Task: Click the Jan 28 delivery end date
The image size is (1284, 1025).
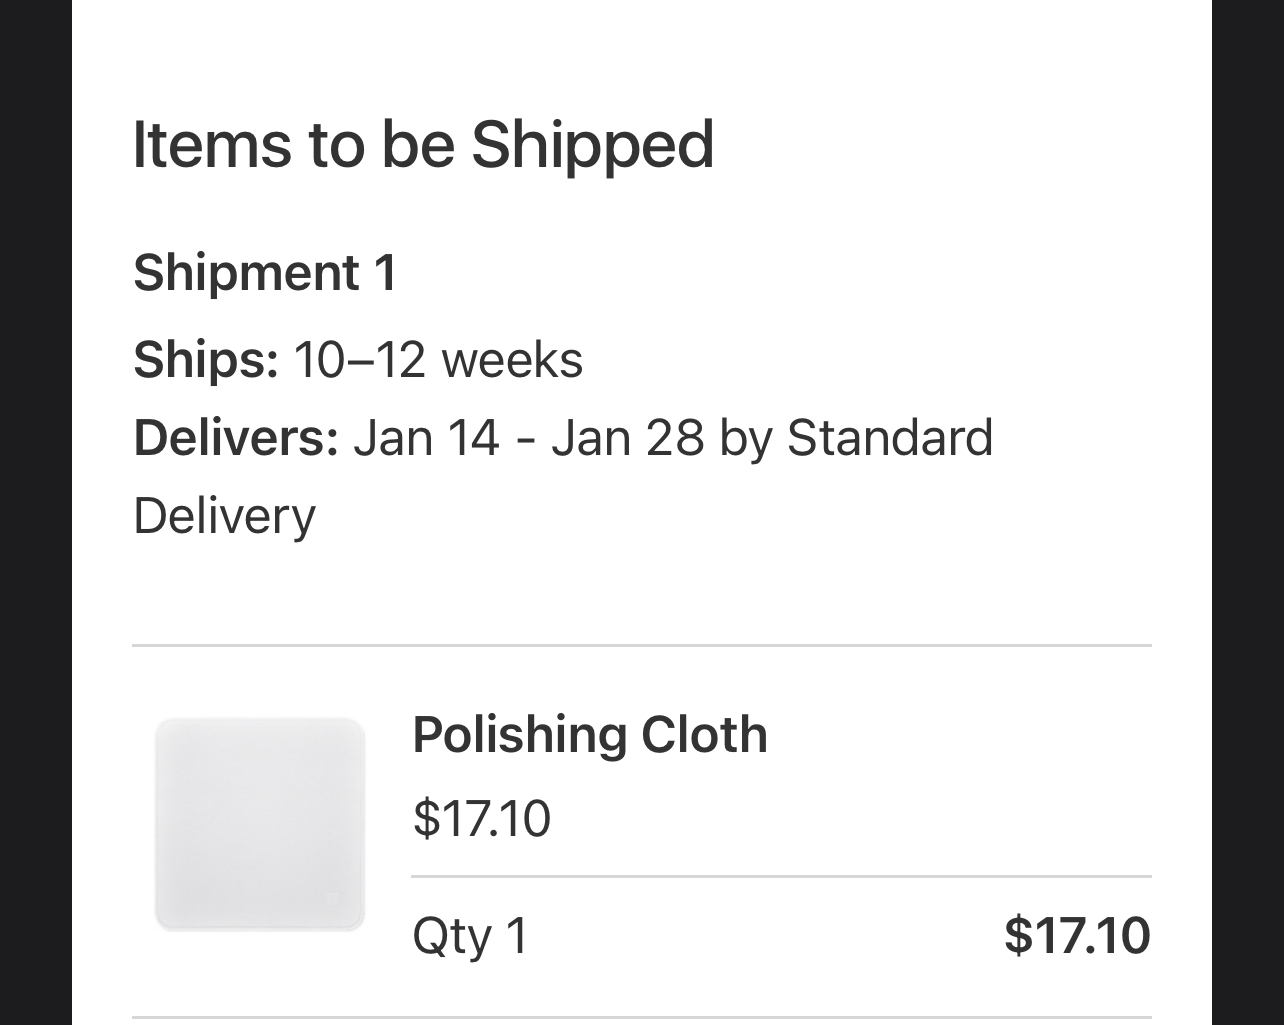Action: coord(627,438)
